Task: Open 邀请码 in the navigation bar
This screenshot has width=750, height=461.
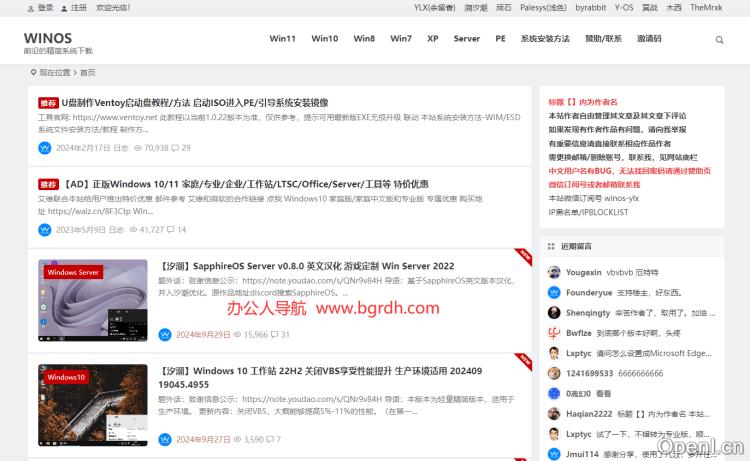Action: 648,39
